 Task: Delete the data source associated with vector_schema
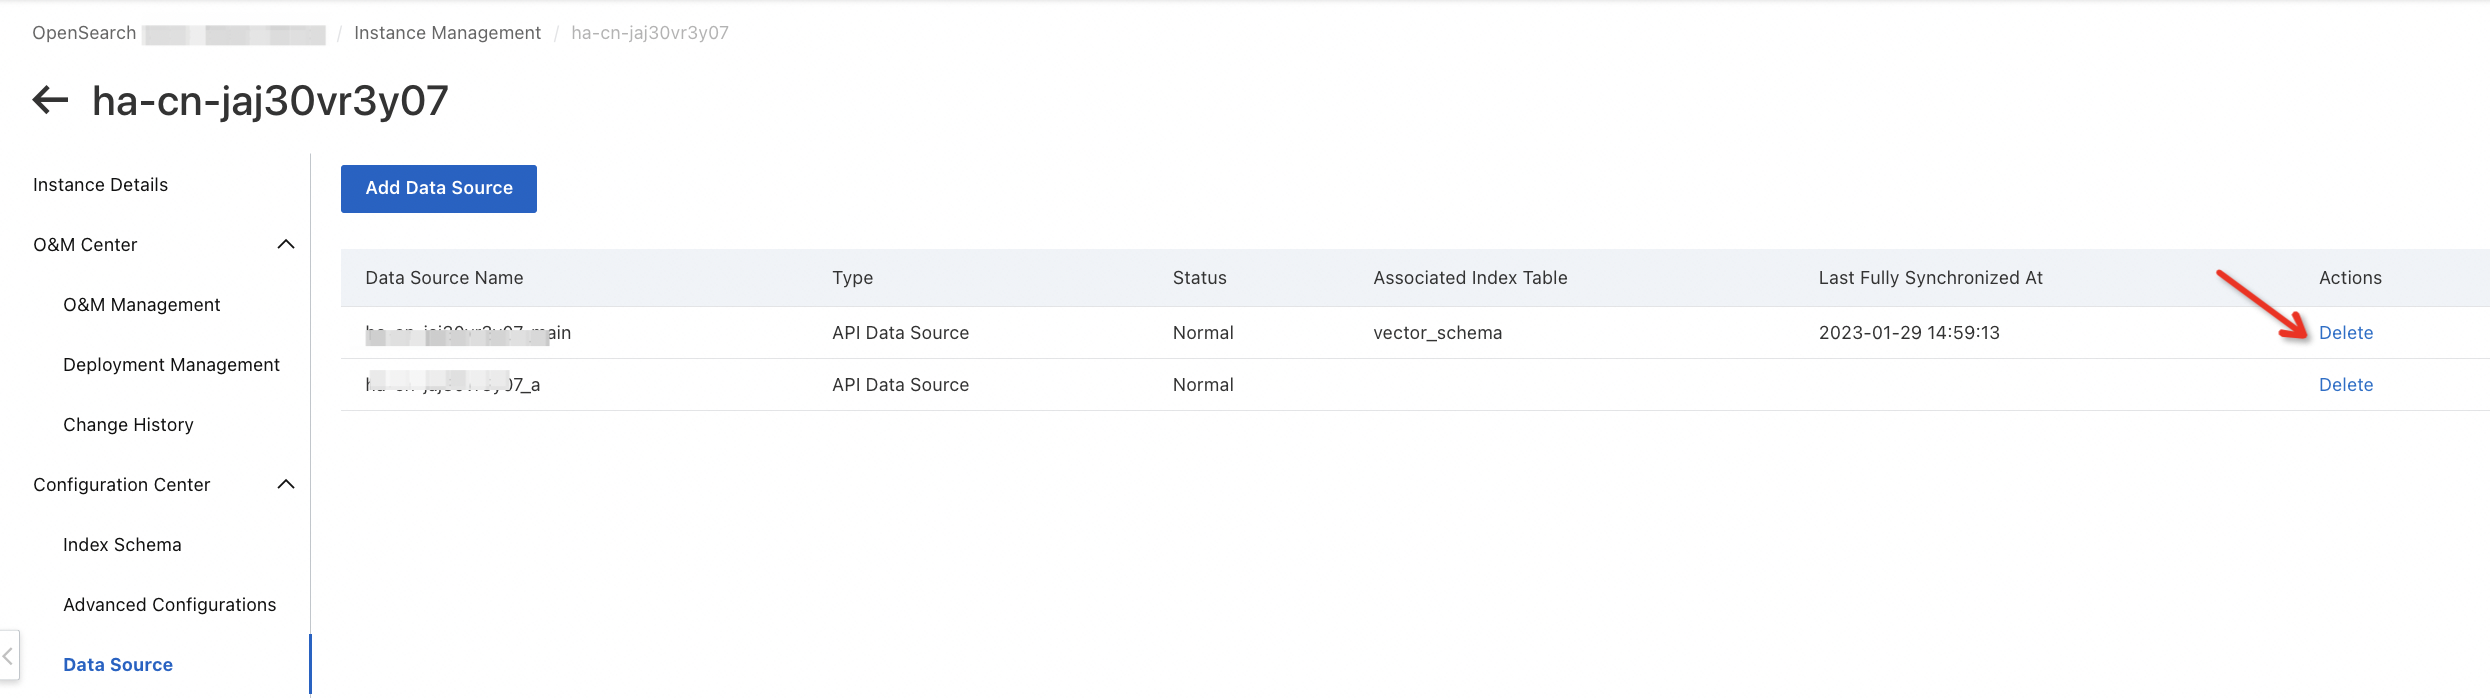click(2345, 333)
